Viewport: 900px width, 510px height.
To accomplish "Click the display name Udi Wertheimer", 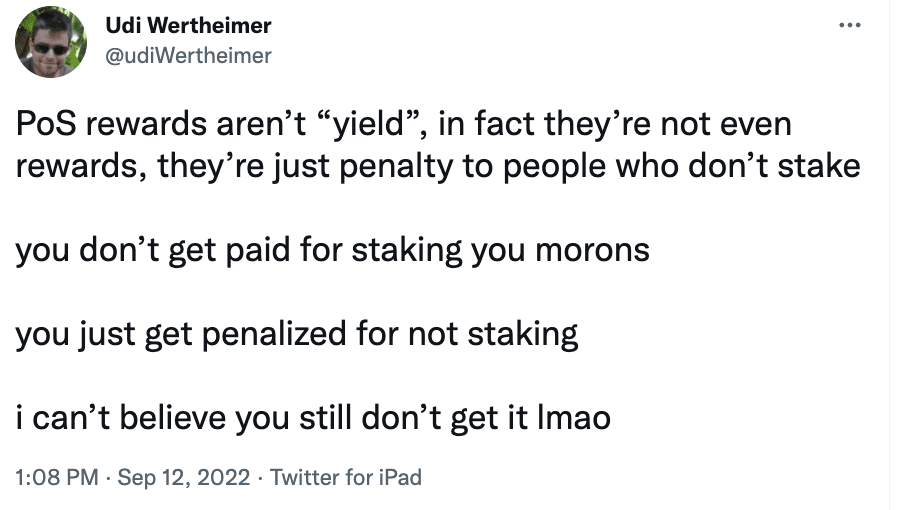I will [x=188, y=25].
